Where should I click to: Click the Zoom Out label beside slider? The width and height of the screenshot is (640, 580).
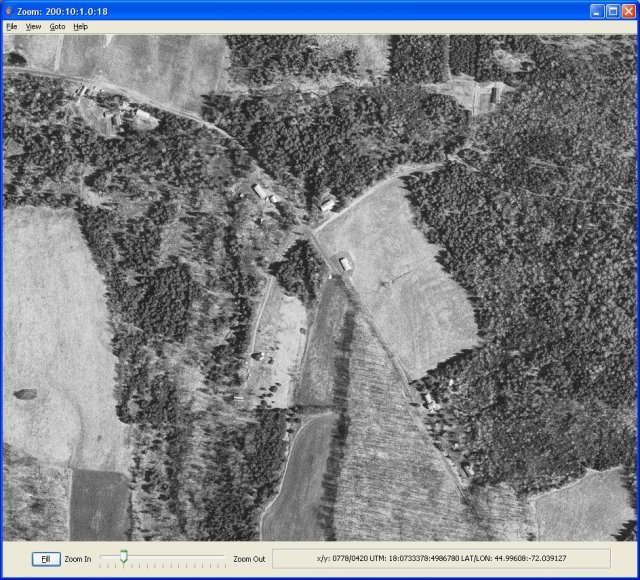point(249,559)
